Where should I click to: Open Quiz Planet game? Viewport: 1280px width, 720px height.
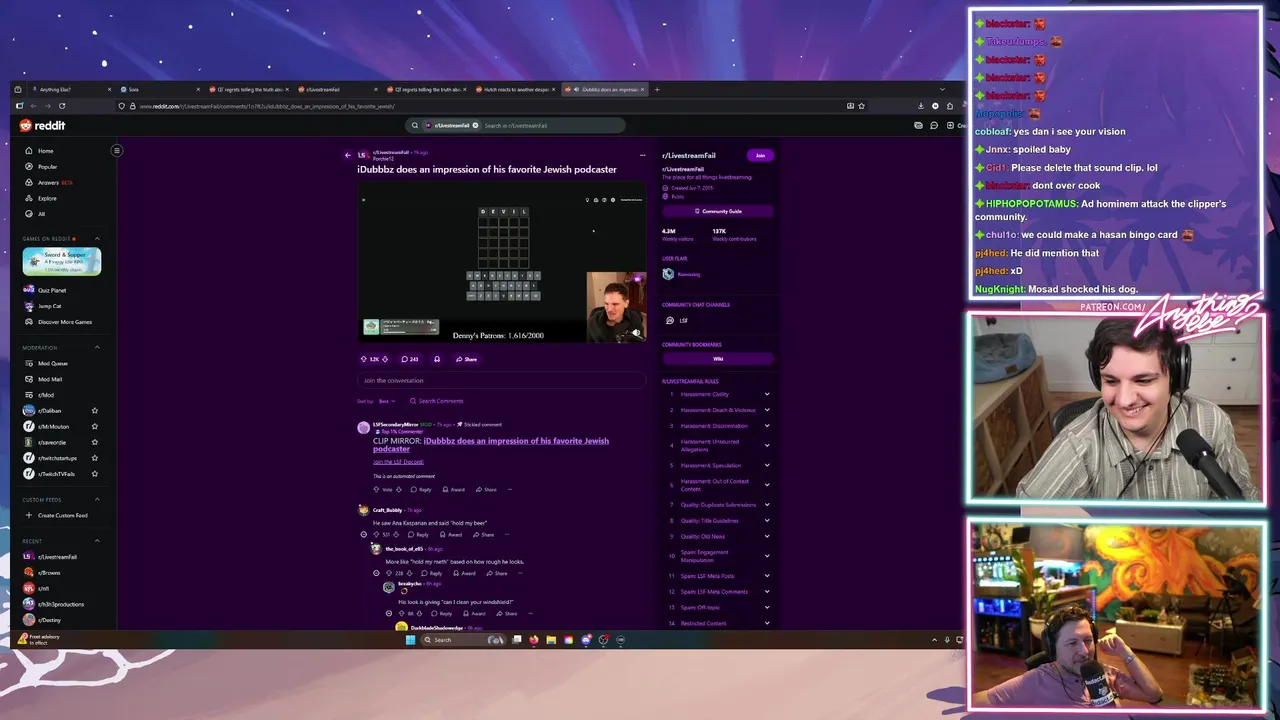[x=51, y=290]
